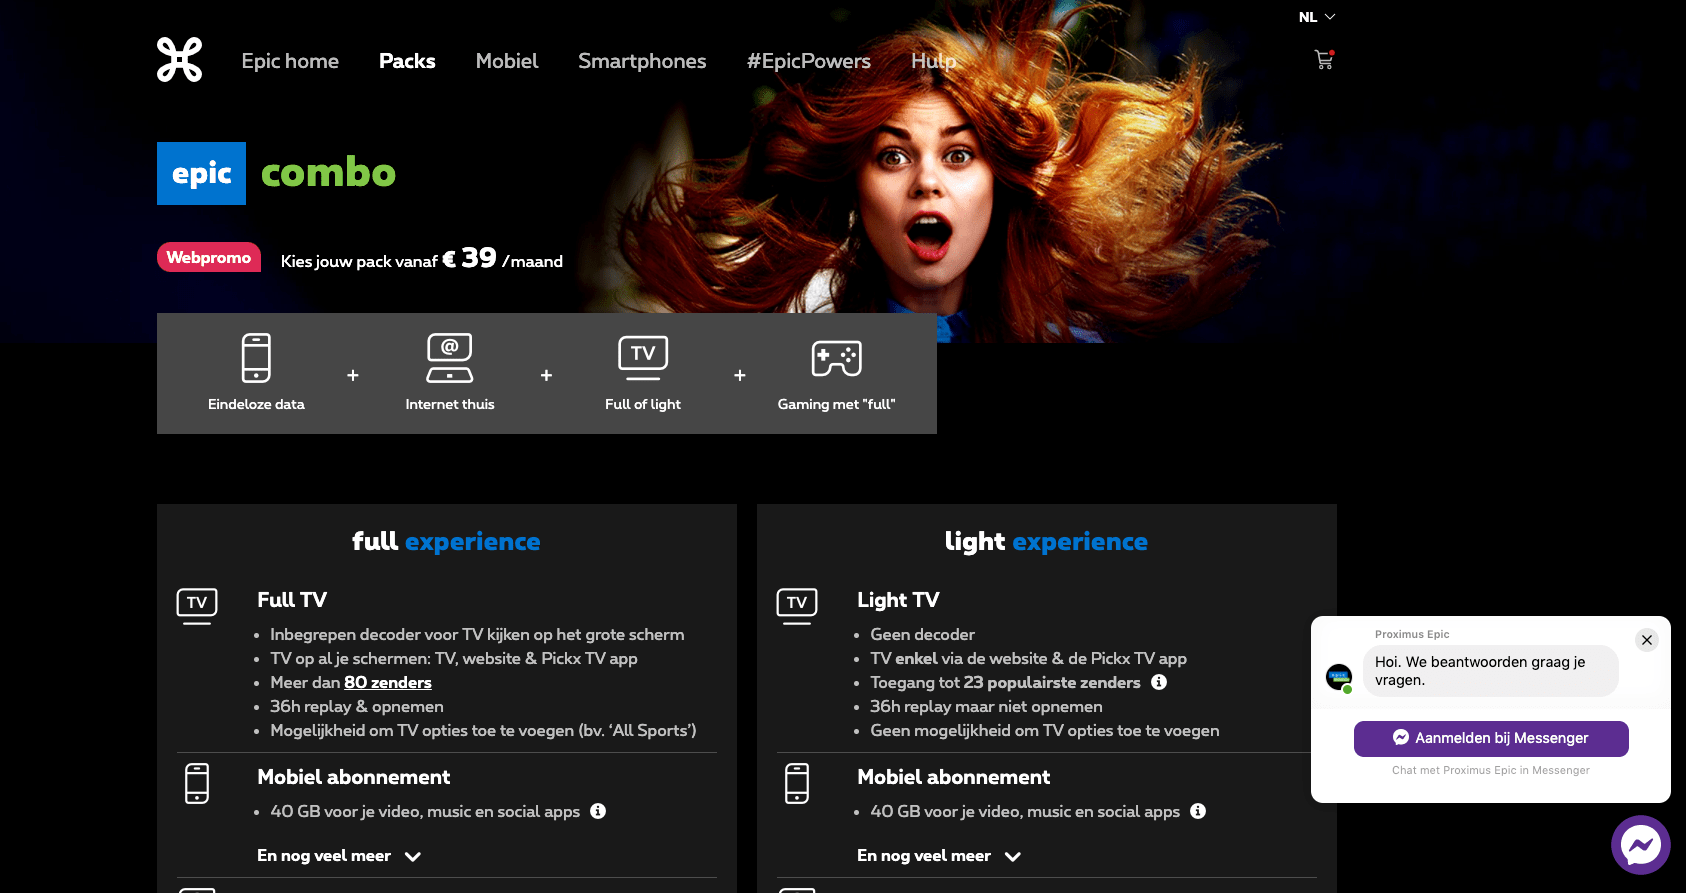
Task: Click the Full of light TV icon
Action: point(643,358)
